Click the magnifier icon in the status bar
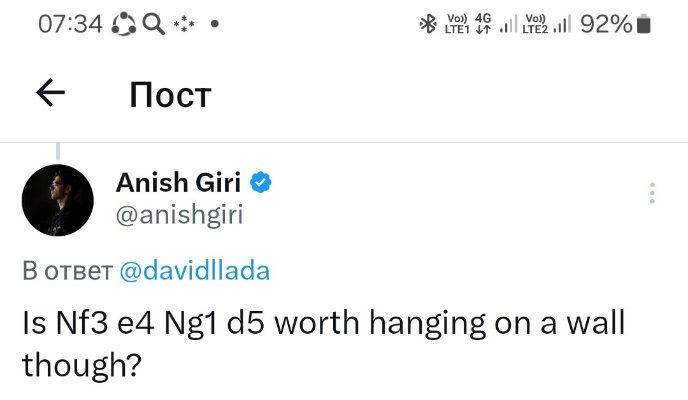This screenshot has width=688, height=400. tap(154, 24)
